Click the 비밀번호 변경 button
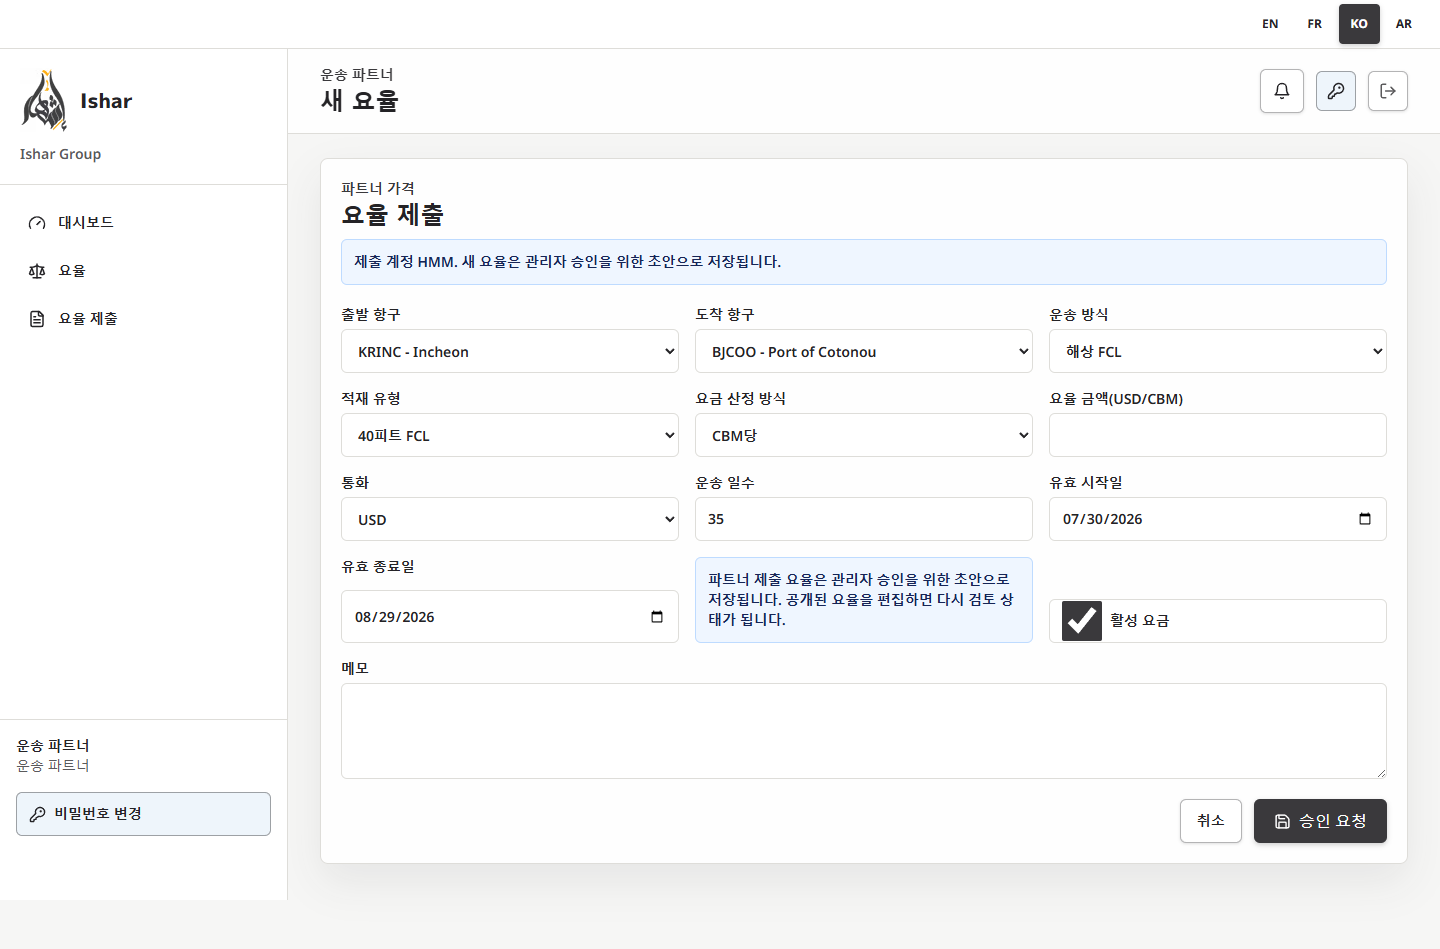The width and height of the screenshot is (1440, 949). click(x=144, y=814)
